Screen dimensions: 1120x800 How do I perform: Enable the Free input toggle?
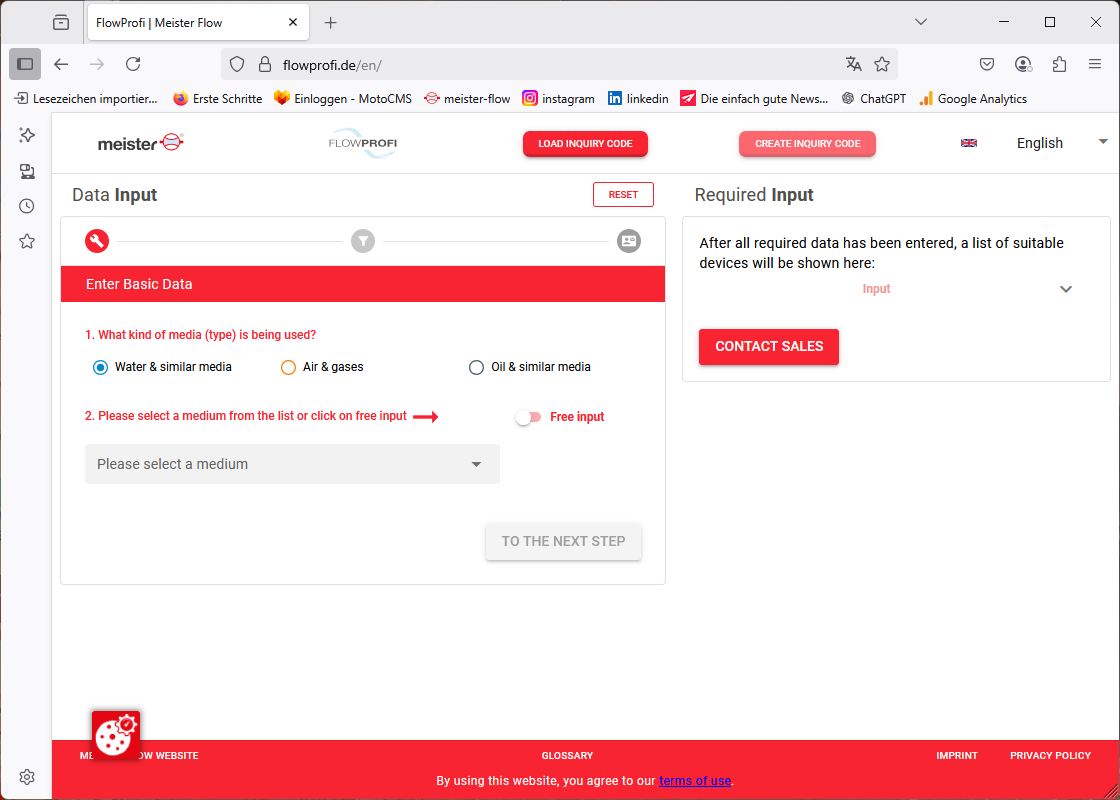[527, 417]
